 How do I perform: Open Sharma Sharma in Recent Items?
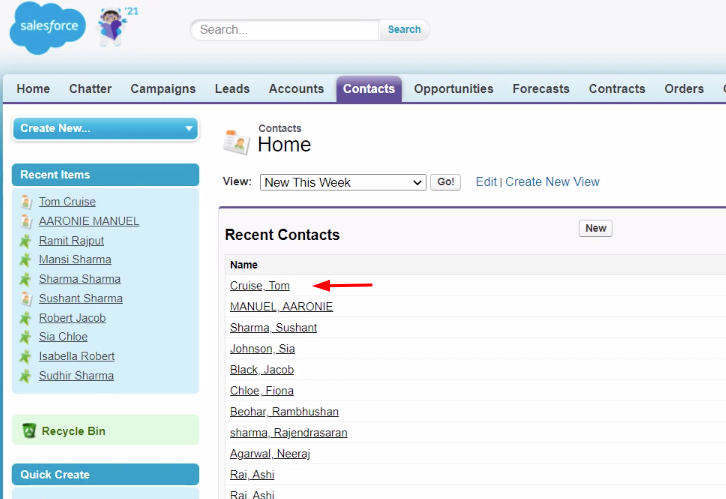pos(80,279)
